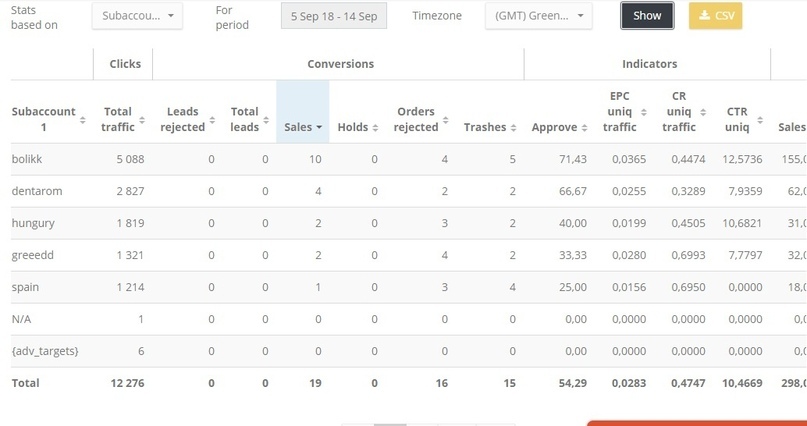Screen dimensions: 807x426
Task: Click bolikk total traffic value 5 088
Action: [130, 159]
